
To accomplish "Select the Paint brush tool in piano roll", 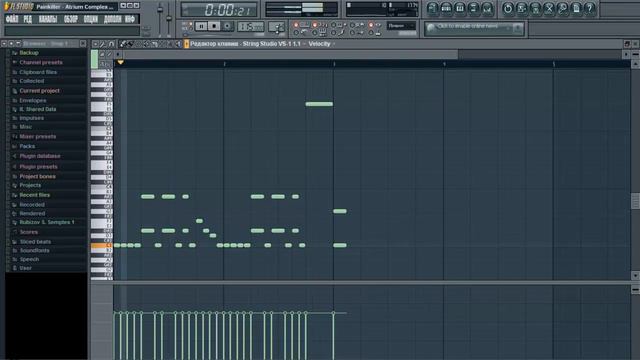I will point(130,44).
